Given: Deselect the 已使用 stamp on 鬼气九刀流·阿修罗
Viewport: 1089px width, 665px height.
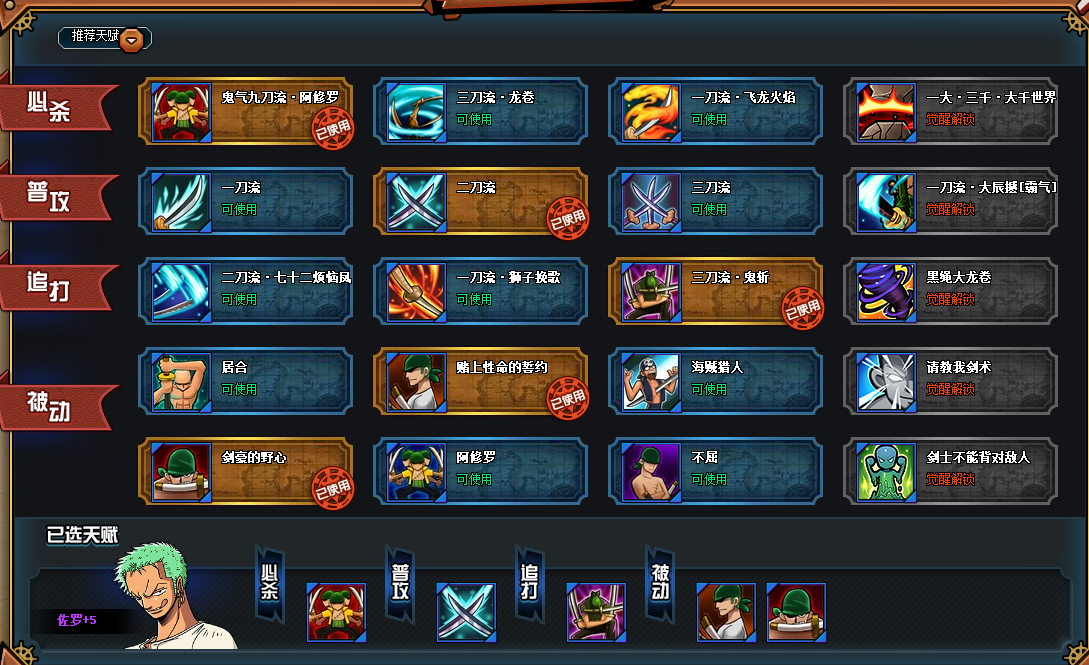Looking at the screenshot, I should [x=333, y=128].
